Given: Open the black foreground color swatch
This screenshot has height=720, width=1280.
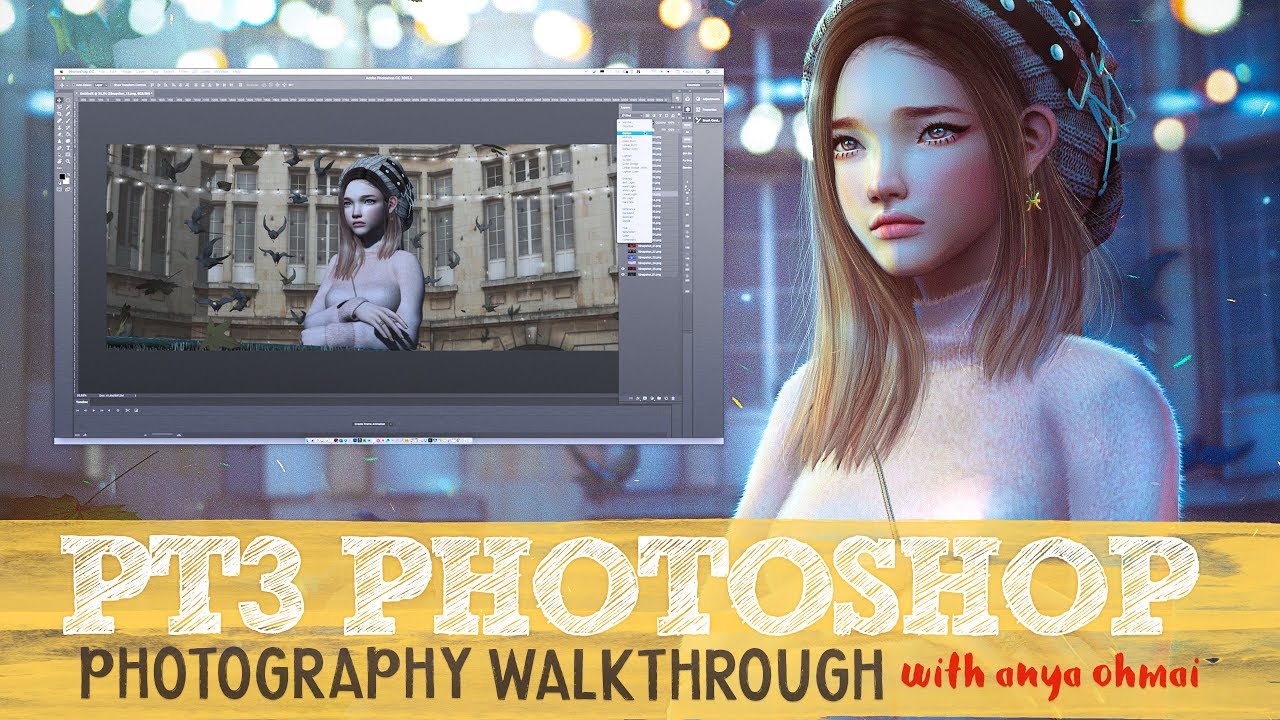Looking at the screenshot, I should point(62,176).
